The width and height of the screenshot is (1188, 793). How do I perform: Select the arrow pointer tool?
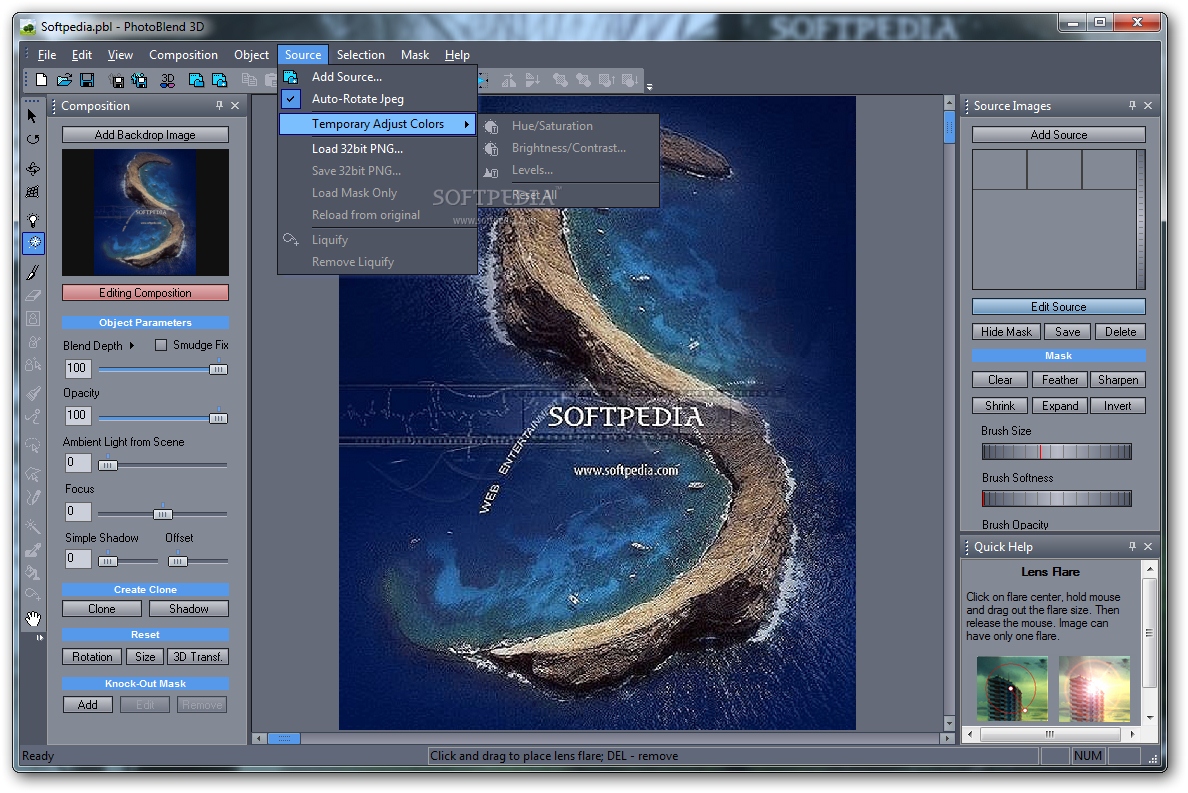[32, 116]
